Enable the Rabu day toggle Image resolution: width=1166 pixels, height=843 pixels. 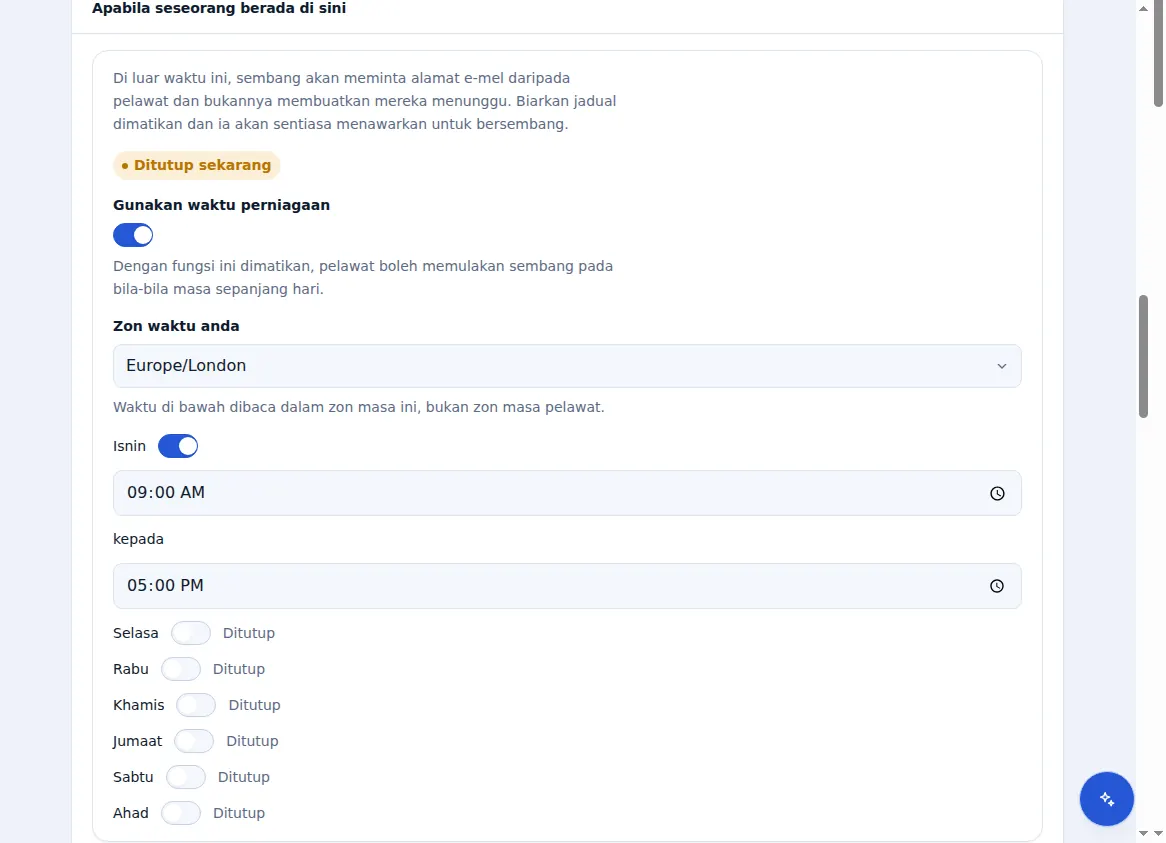tap(181, 669)
